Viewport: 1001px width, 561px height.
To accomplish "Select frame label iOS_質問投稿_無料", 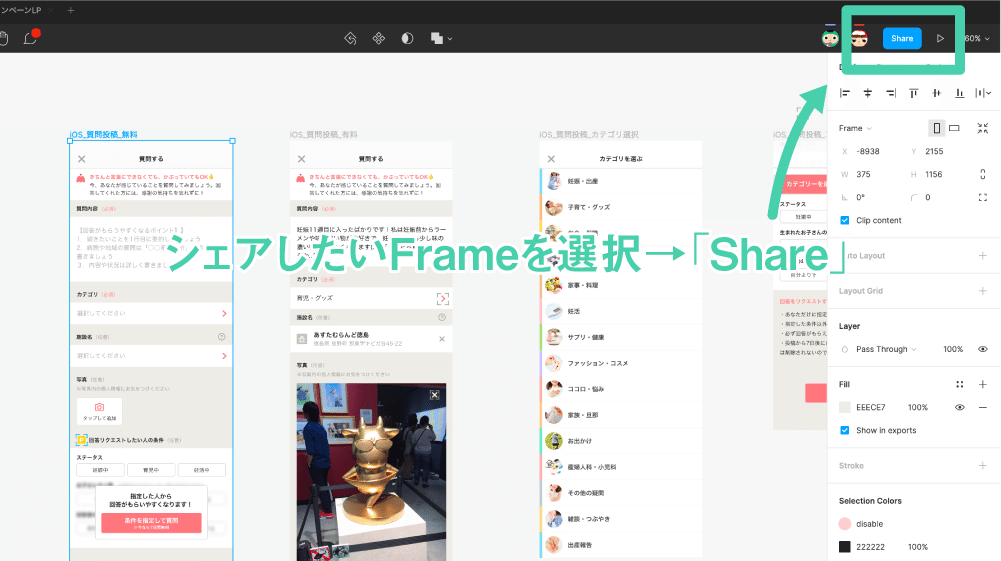I will 103,135.
